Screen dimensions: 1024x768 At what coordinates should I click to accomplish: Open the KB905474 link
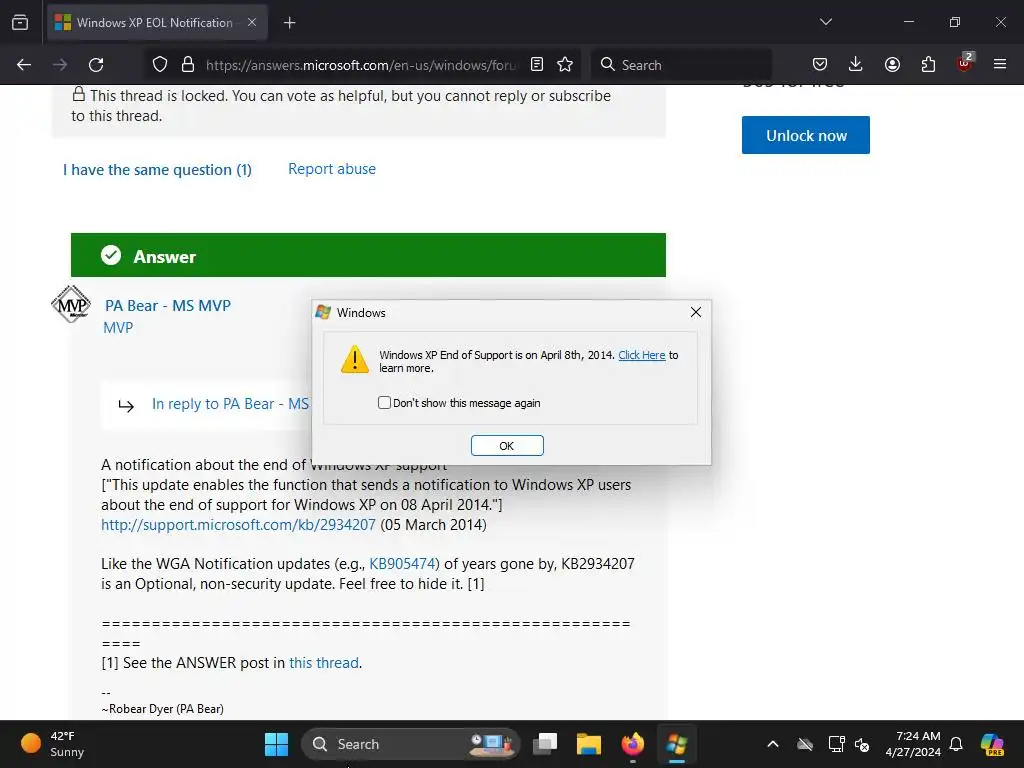pos(404,564)
